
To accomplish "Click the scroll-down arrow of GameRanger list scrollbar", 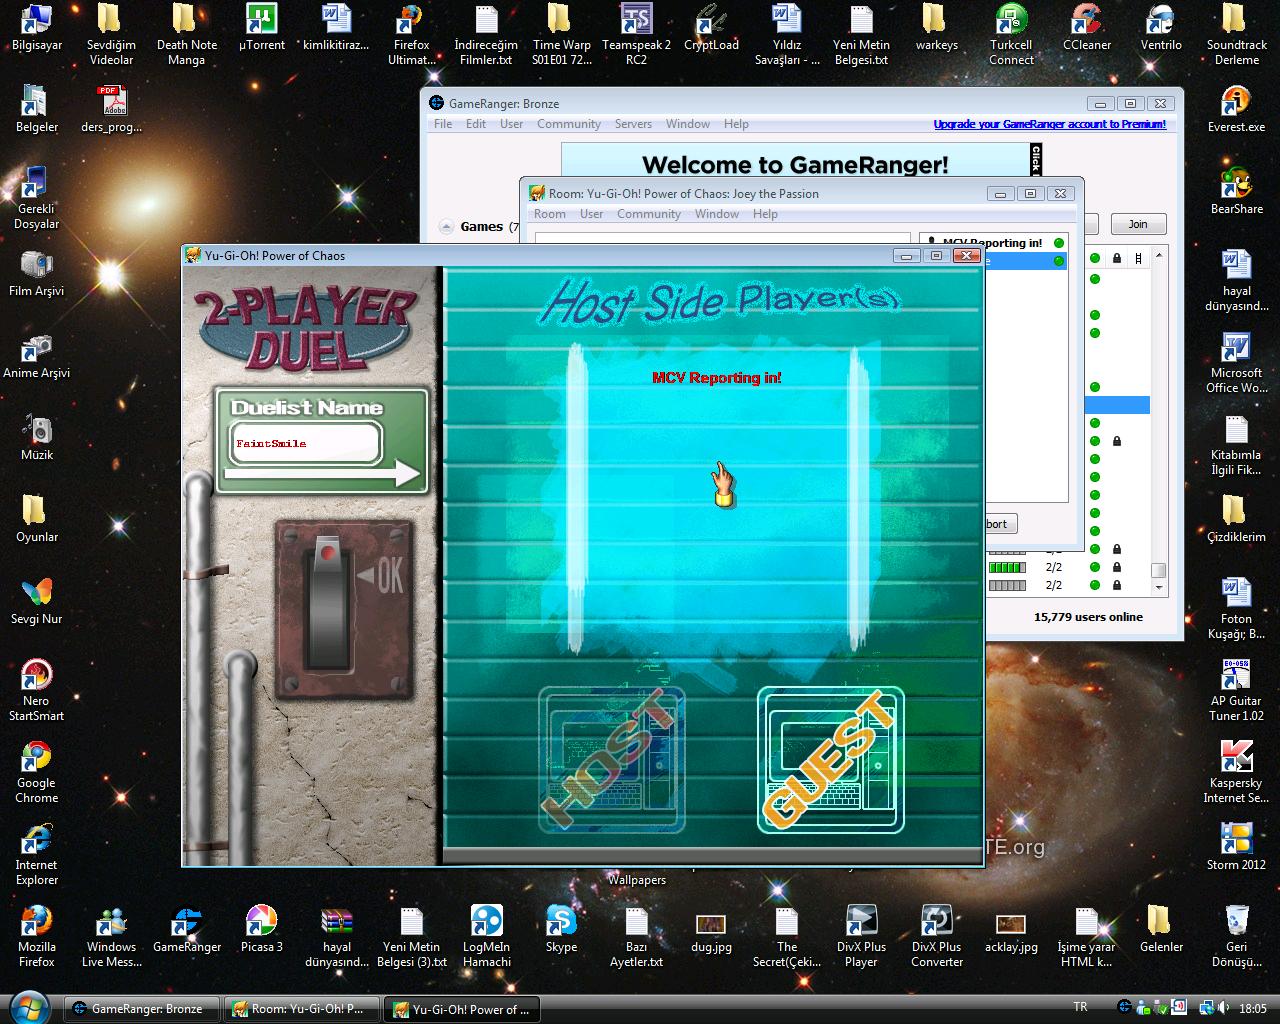I will point(1158,587).
